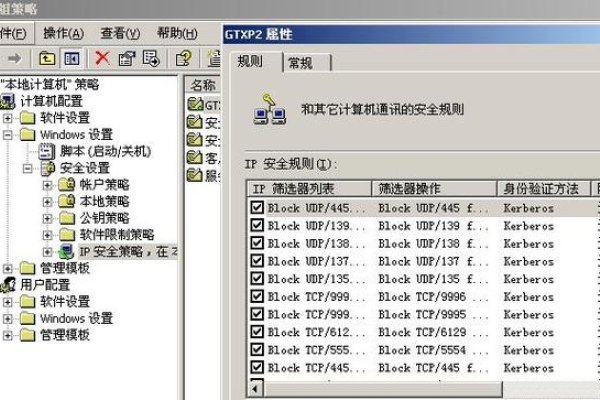Screen dimensions: 600x400
Task: Click the IP 安全策略 node icon
Action: pyautogui.click(x=66, y=251)
